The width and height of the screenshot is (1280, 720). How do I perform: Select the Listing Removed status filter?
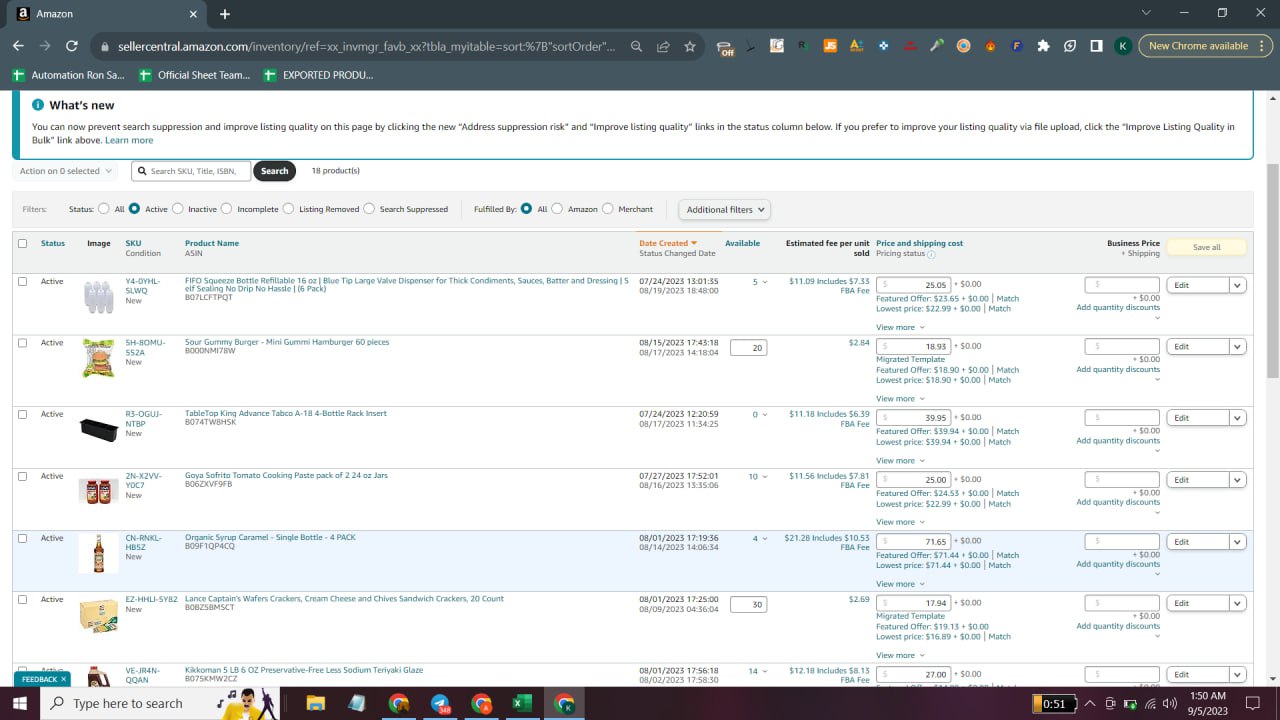tap(289, 209)
